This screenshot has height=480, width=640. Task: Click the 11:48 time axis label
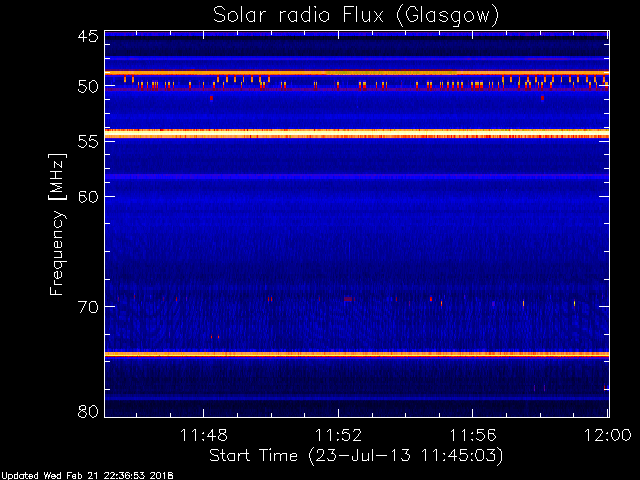tap(204, 435)
